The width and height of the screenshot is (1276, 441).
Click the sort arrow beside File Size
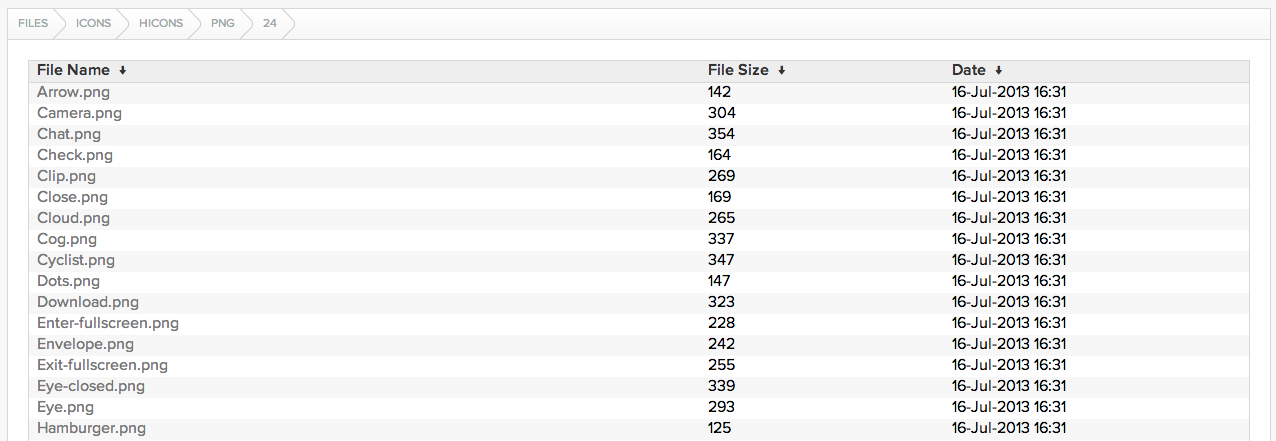(x=781, y=71)
